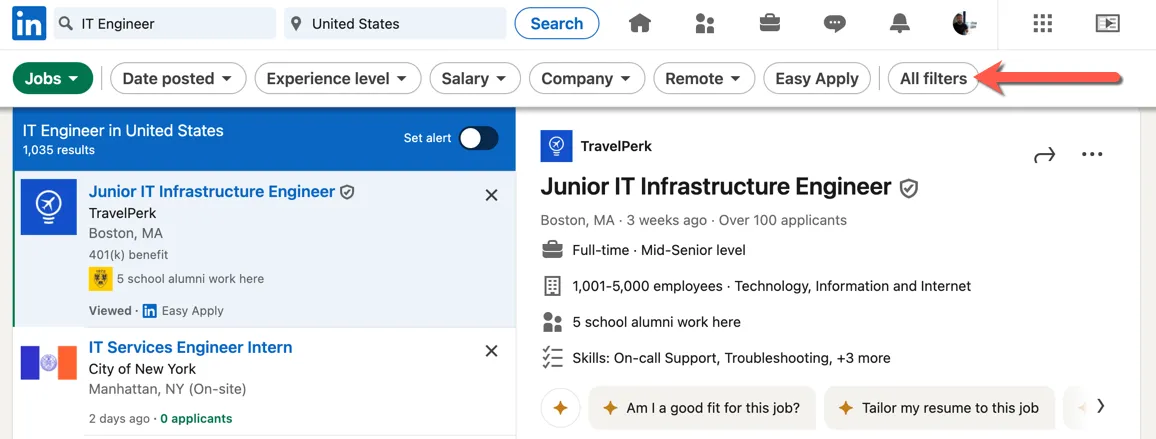Expand the Experience level filter
Viewport: 1156px width, 439px height.
coord(338,78)
